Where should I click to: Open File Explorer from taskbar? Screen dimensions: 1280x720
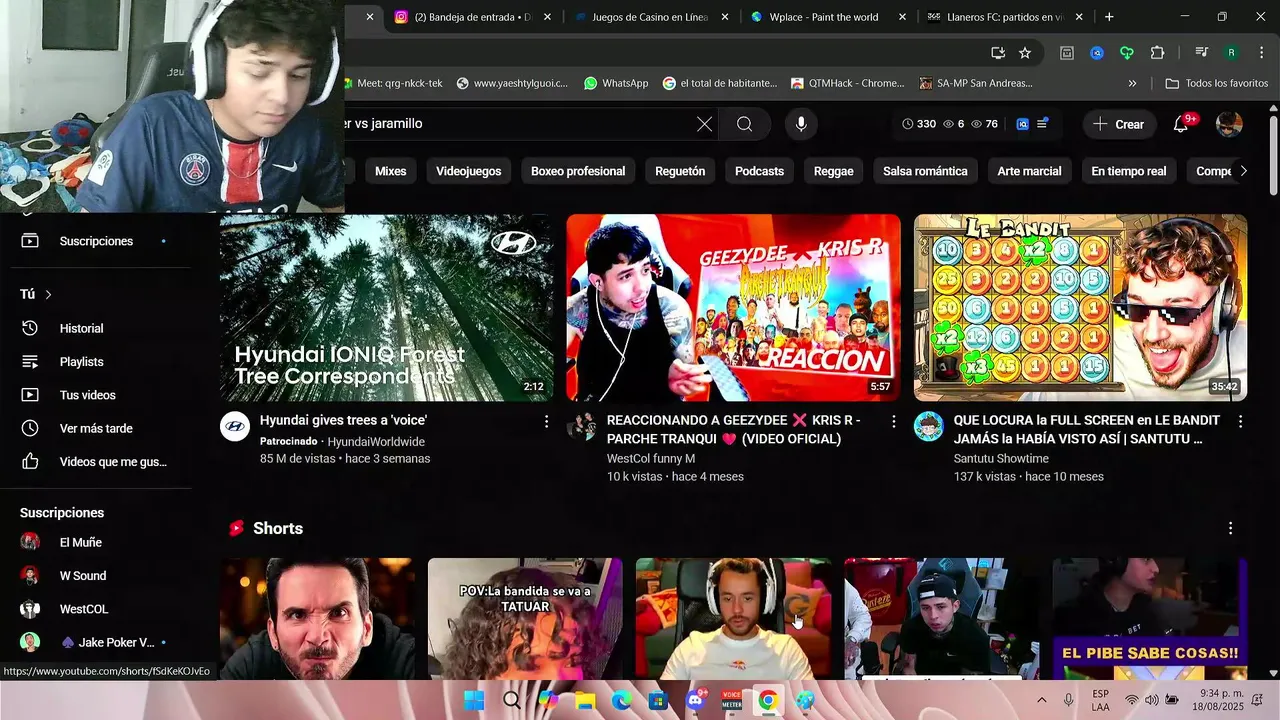[584, 700]
